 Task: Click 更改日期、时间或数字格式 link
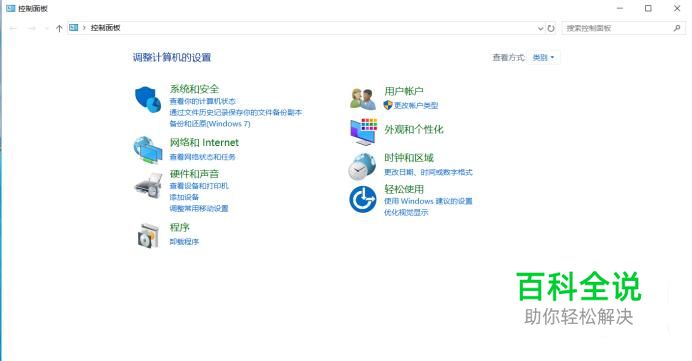[x=428, y=172]
